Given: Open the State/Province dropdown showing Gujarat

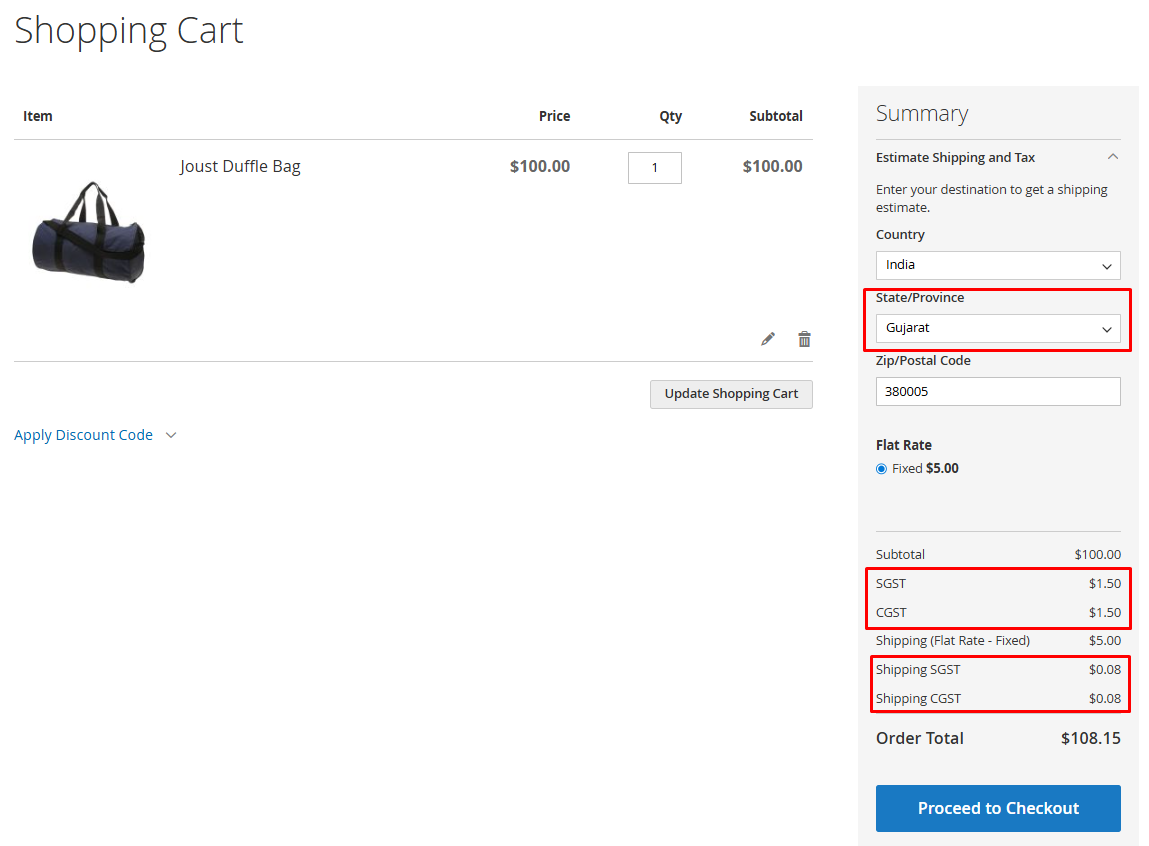Looking at the screenshot, I should tap(997, 328).
